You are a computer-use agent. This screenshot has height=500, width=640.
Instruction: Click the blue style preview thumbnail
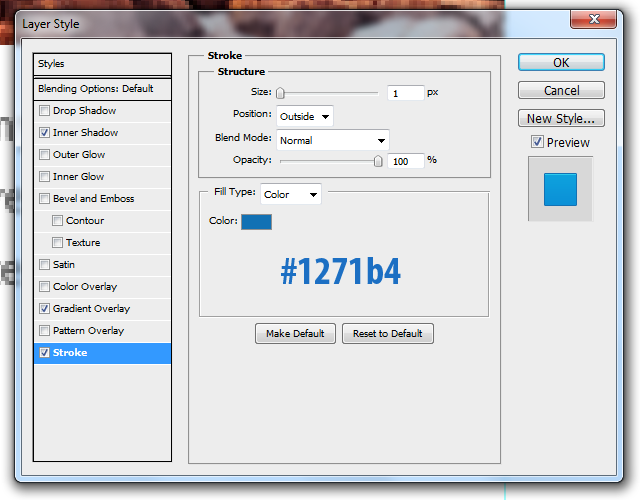(x=560, y=189)
